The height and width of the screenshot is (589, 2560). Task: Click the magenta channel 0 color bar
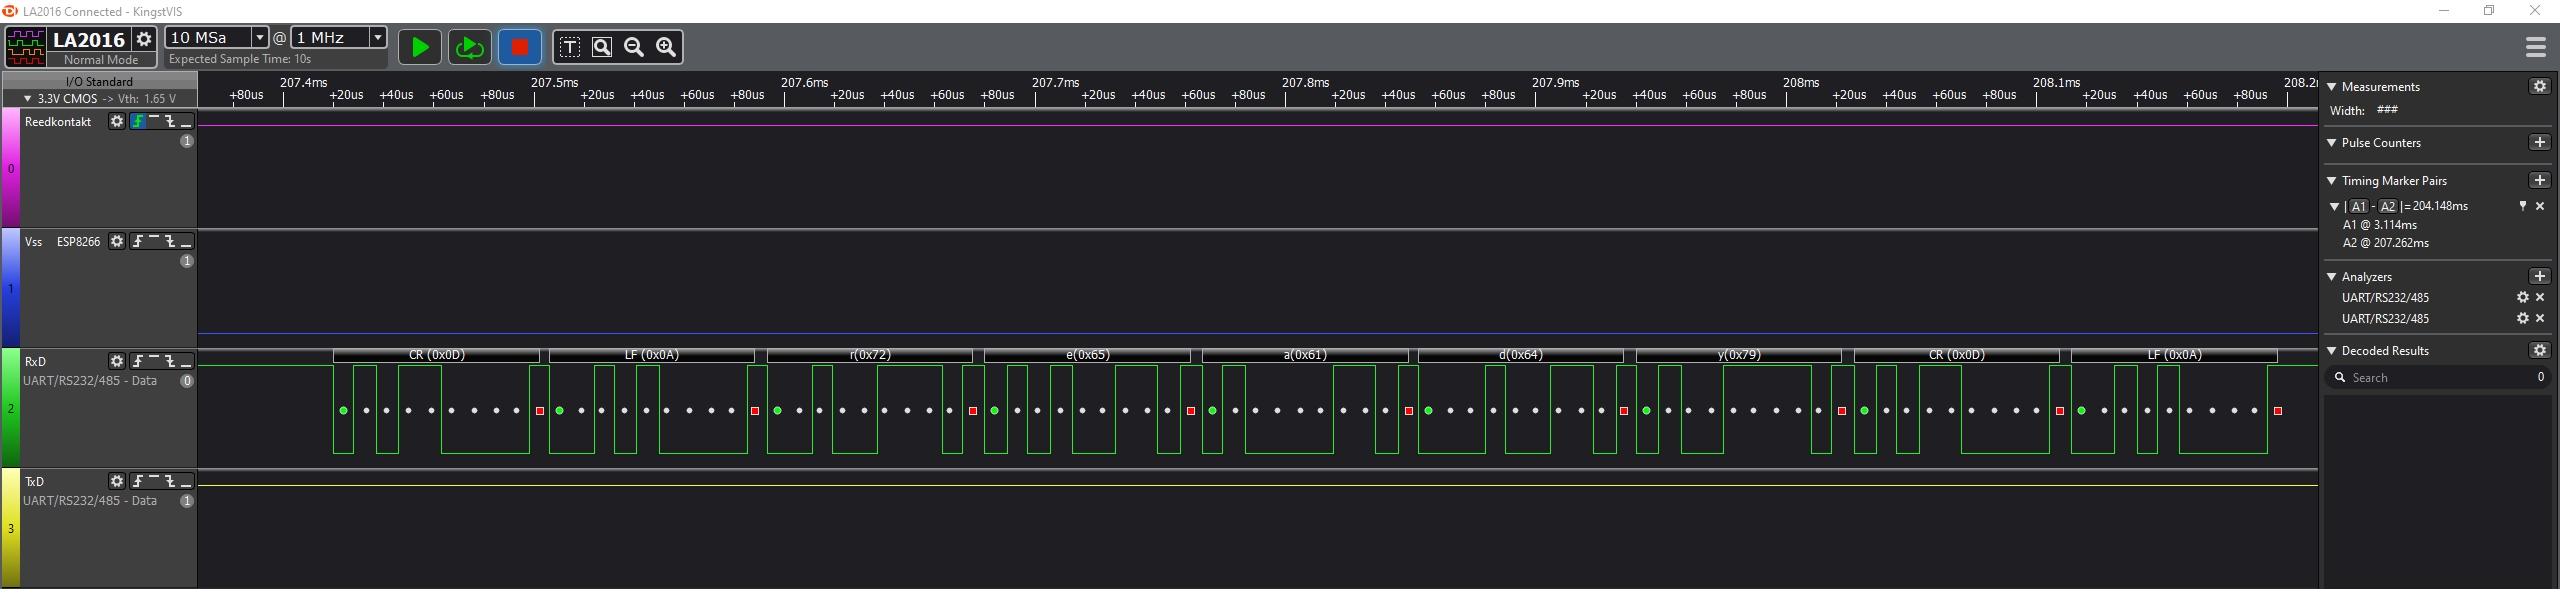pyautogui.click(x=11, y=168)
